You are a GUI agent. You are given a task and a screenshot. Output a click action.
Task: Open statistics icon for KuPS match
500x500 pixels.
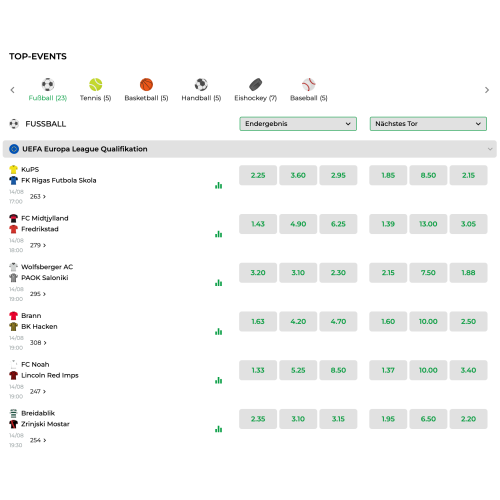pyautogui.click(x=218, y=185)
